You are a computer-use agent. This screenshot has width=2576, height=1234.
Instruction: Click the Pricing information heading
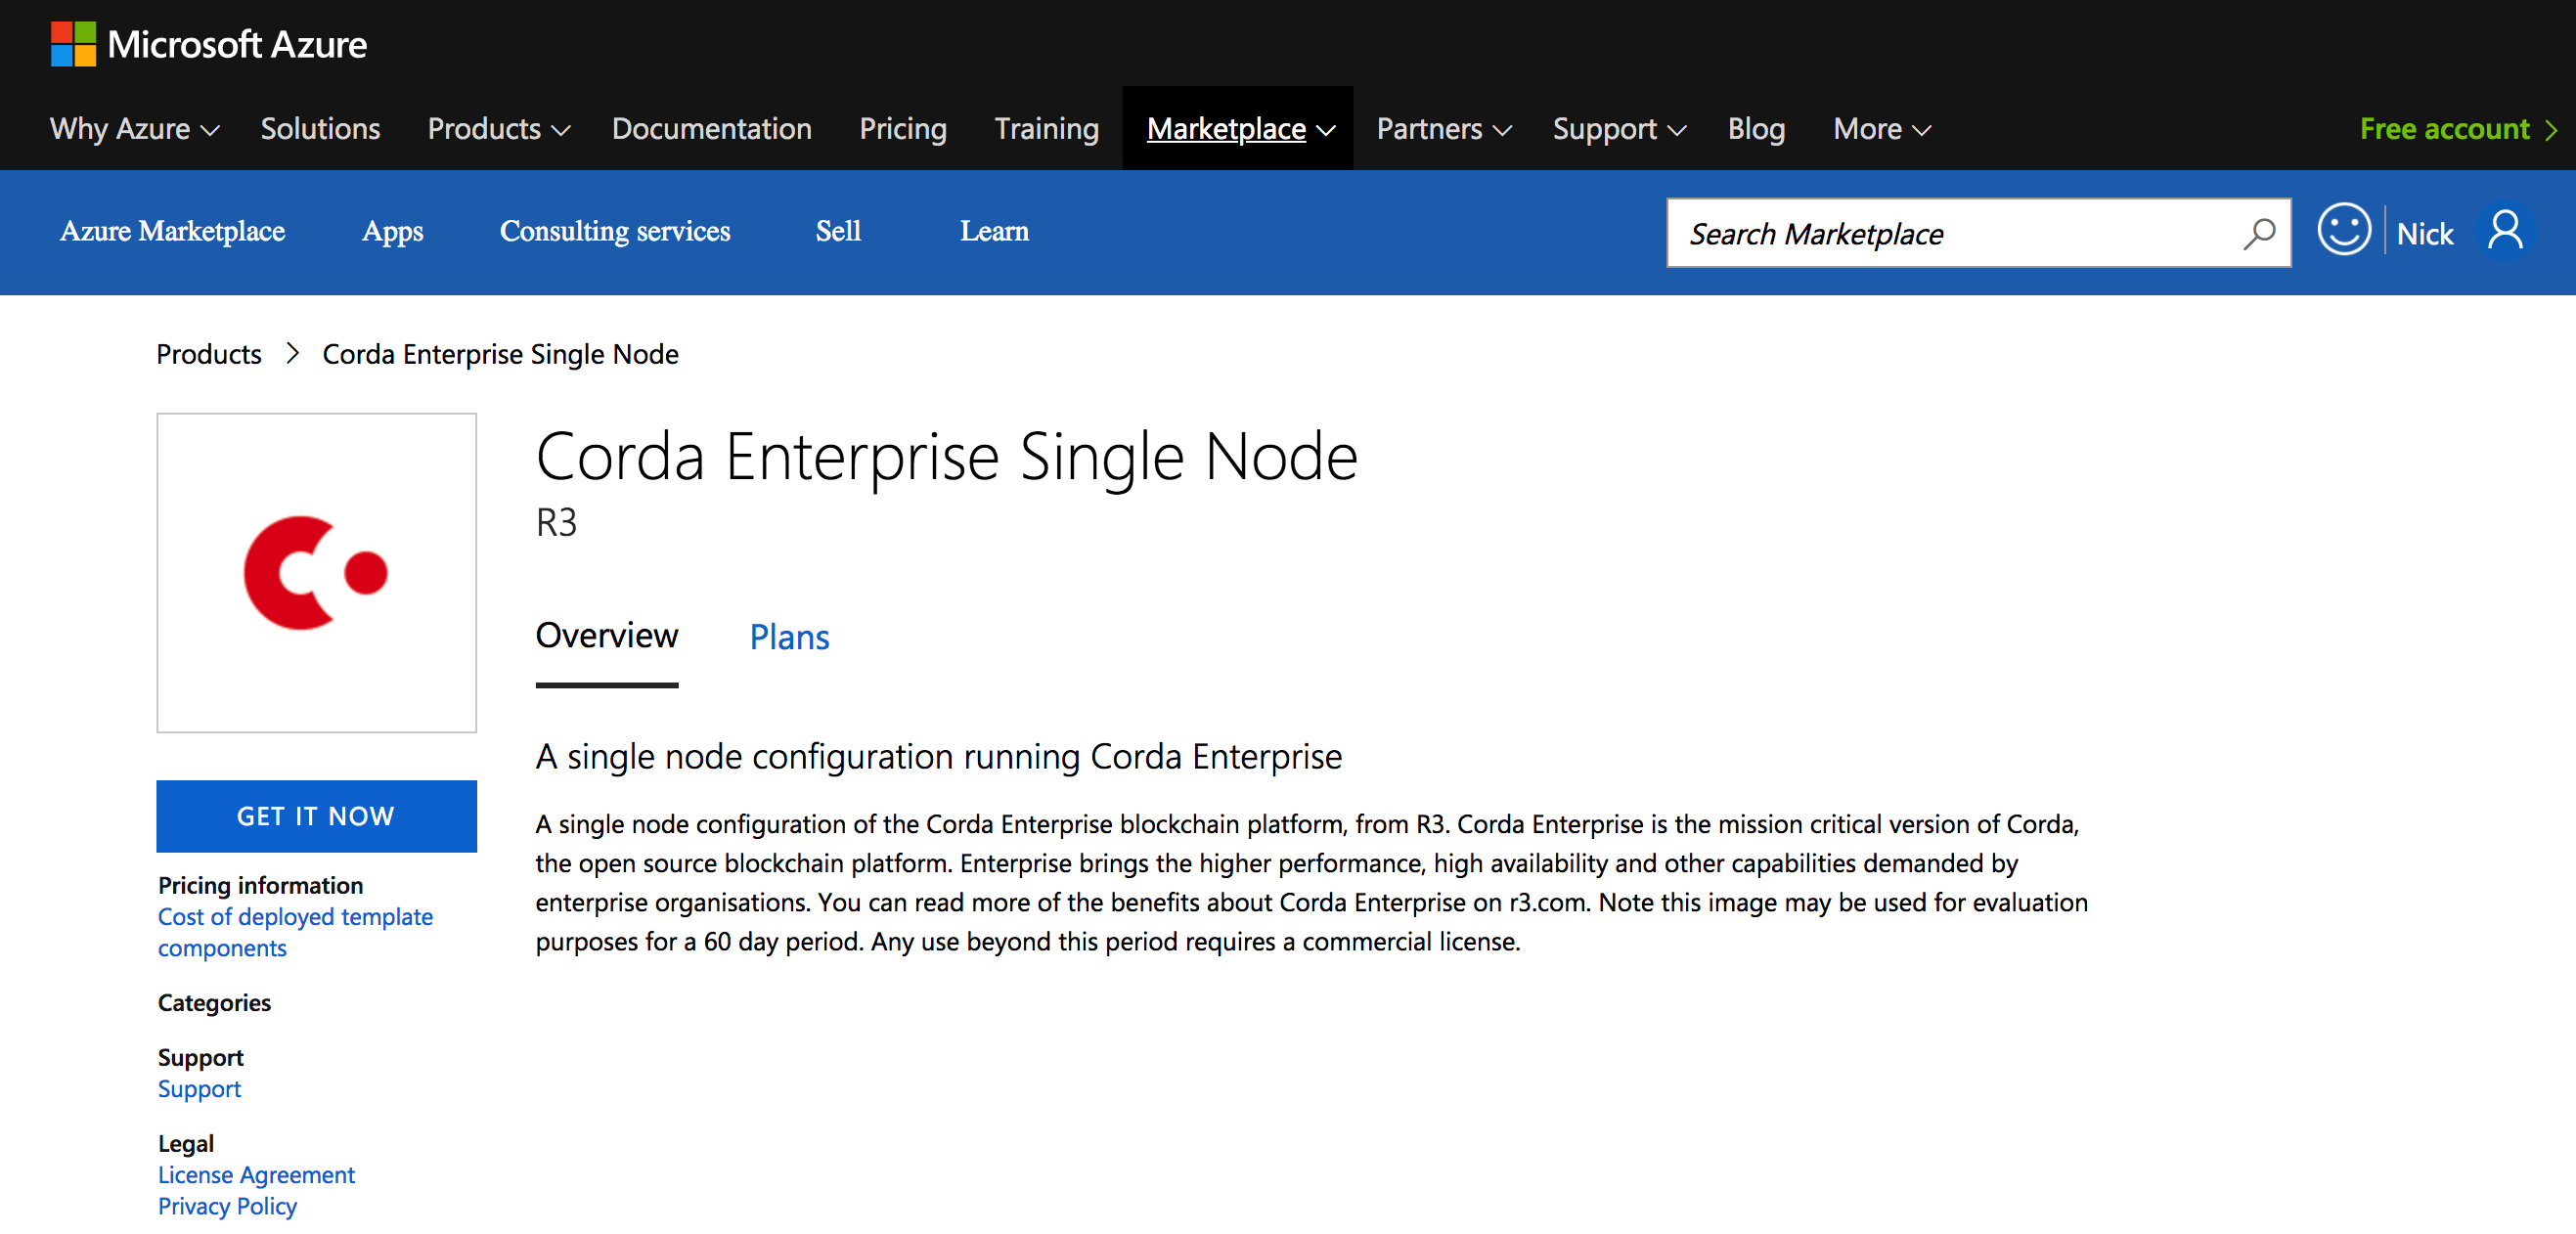tap(260, 885)
